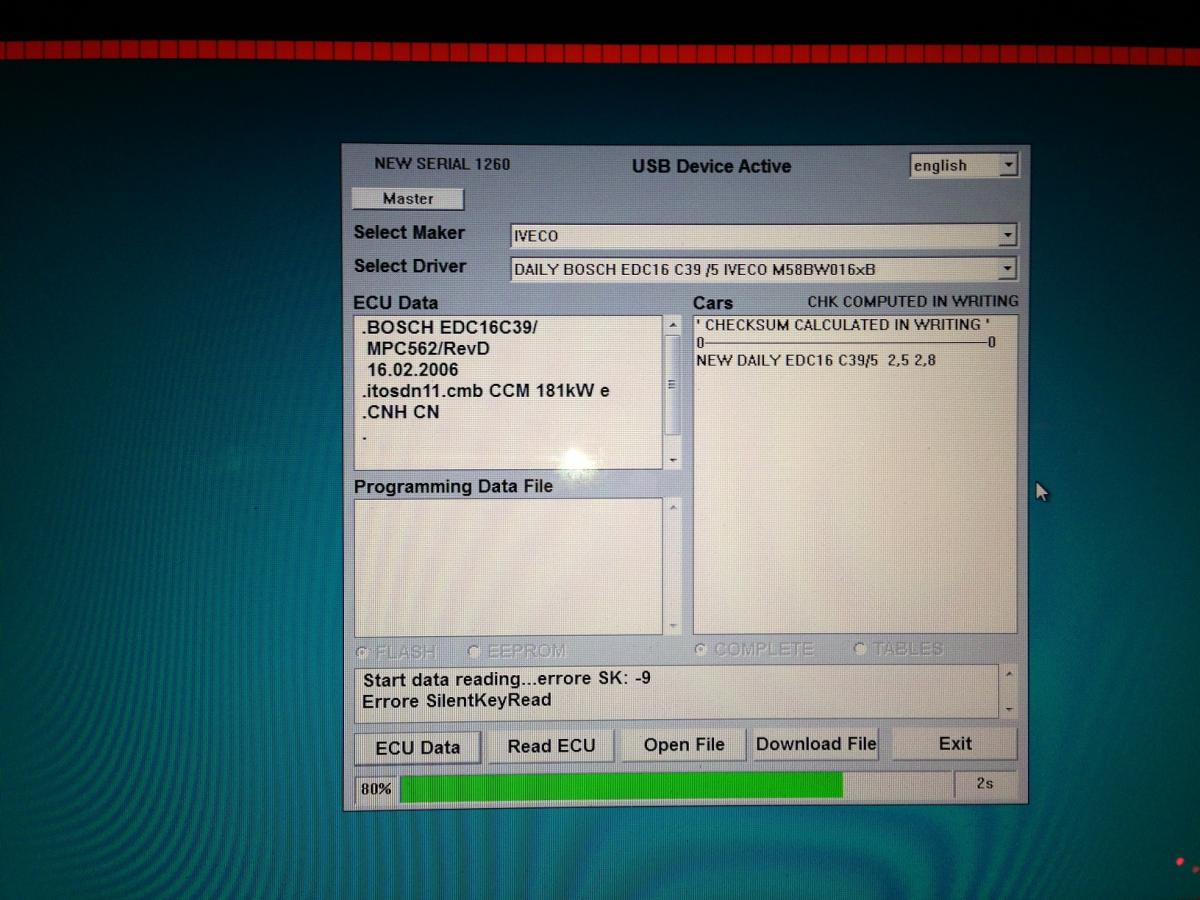This screenshot has height=900, width=1200.
Task: Click the Master button
Action: (x=408, y=199)
